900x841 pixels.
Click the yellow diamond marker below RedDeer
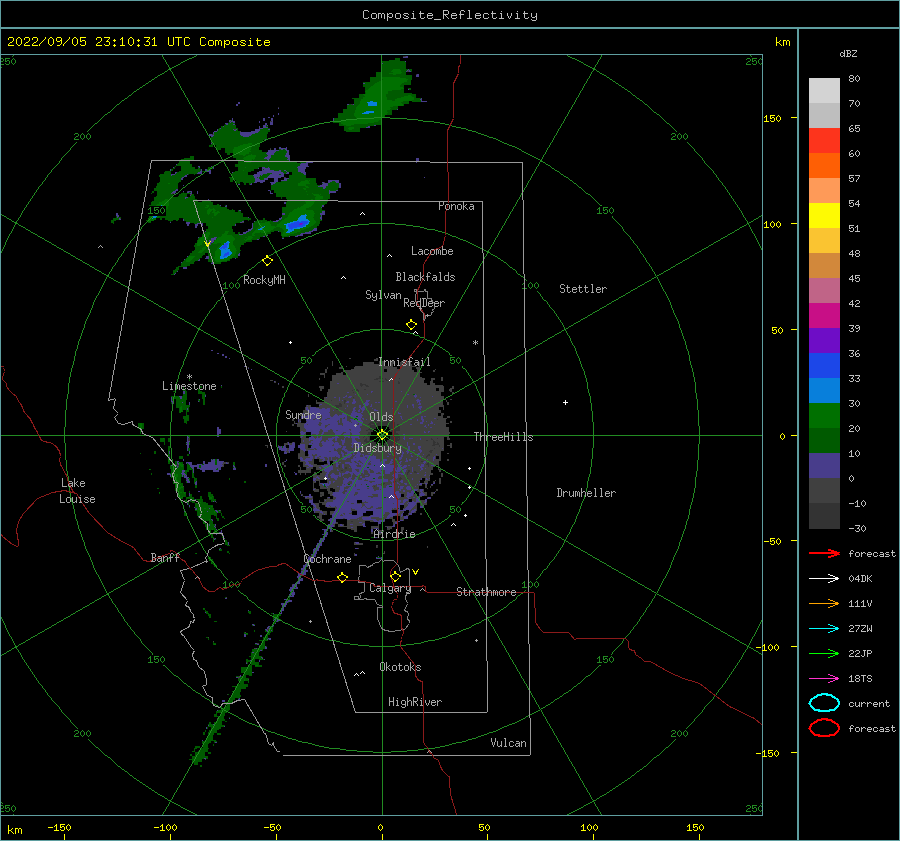click(411, 325)
